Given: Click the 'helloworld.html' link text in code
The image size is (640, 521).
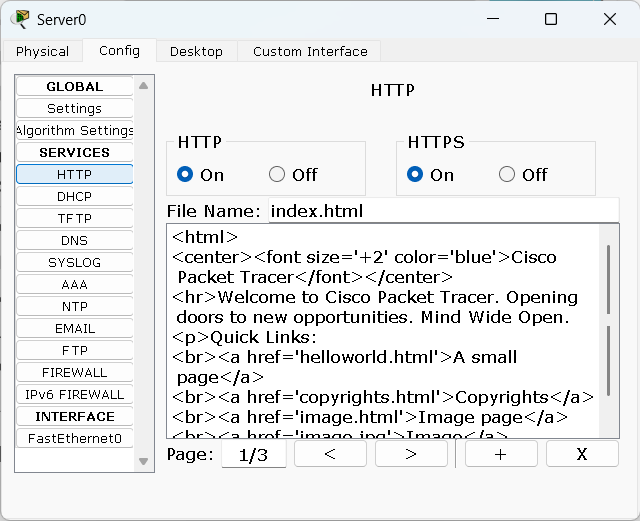Looking at the screenshot, I should point(367,357).
